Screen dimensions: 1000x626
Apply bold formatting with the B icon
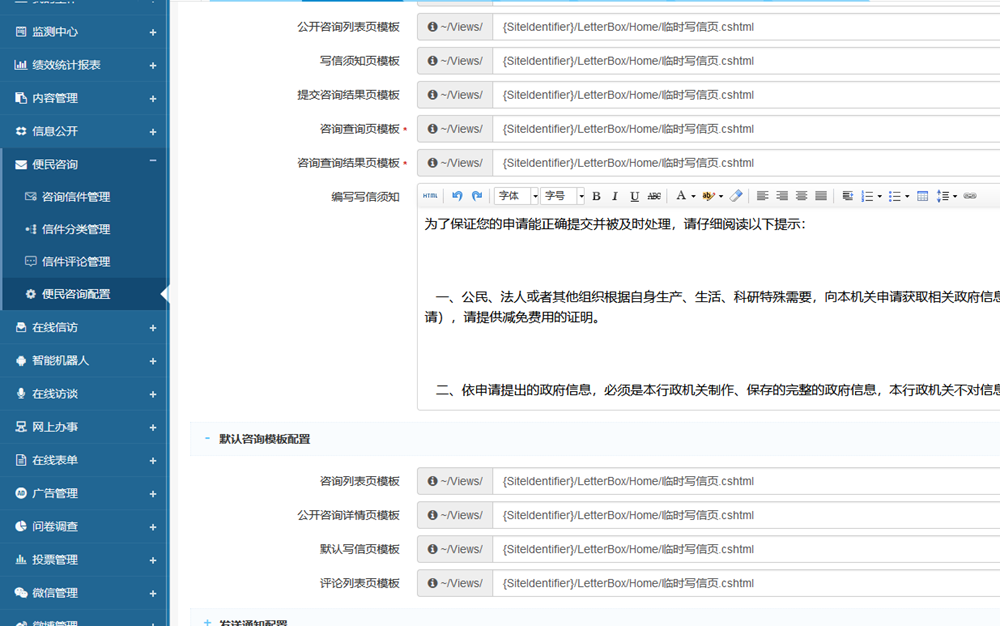tap(597, 196)
